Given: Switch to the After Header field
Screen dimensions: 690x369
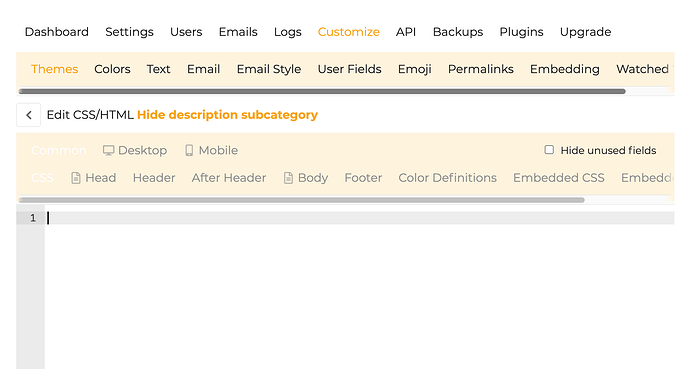Looking at the screenshot, I should pos(229,178).
